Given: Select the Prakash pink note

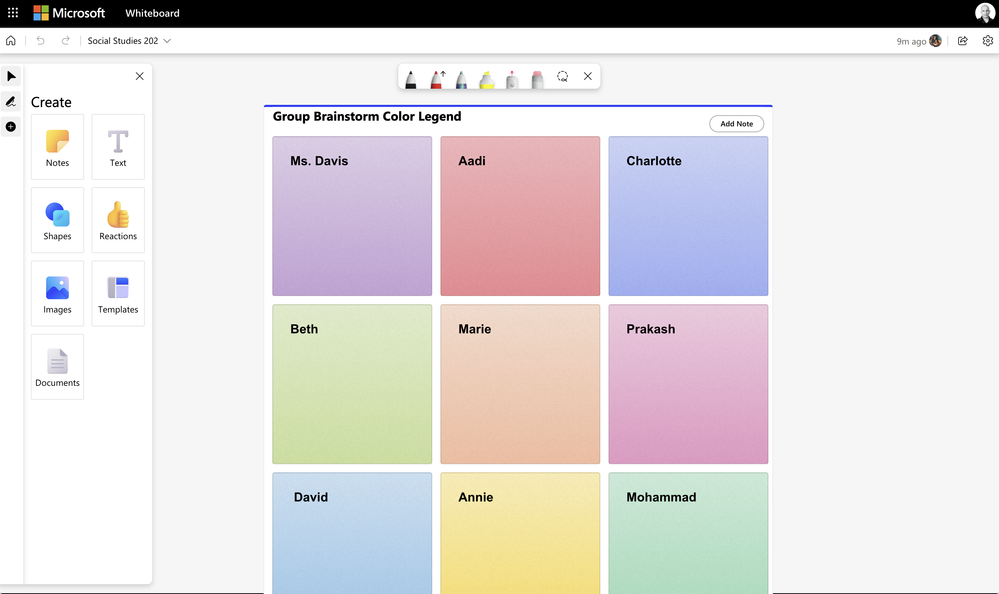Looking at the screenshot, I should [688, 384].
